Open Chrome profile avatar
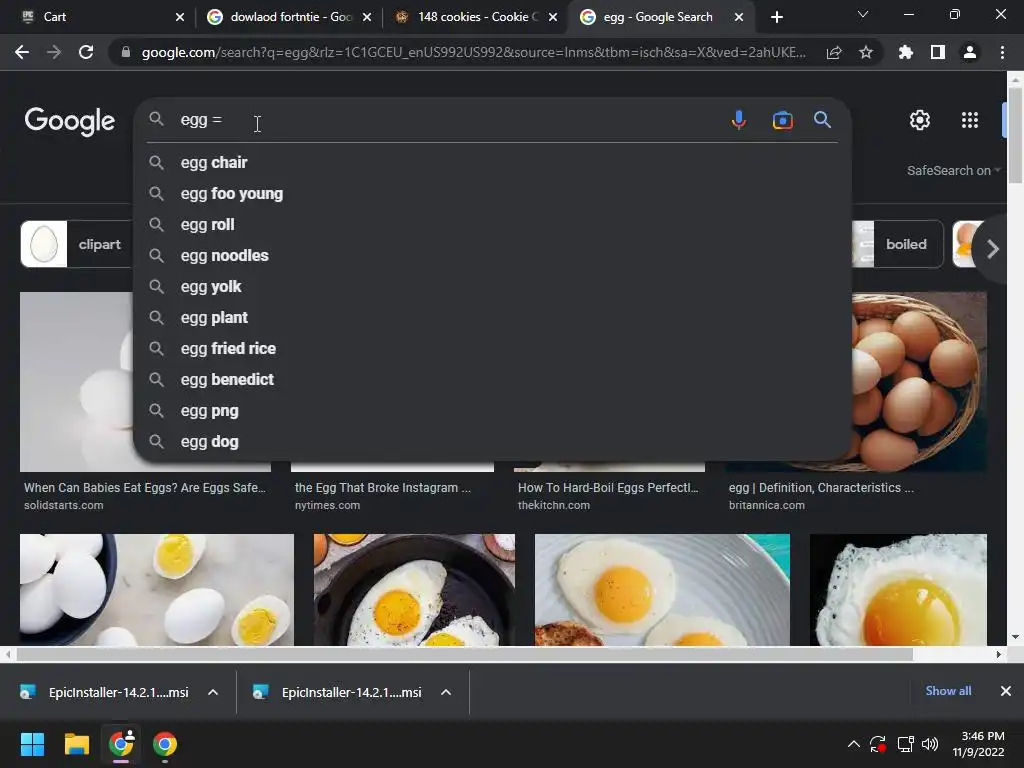 (970, 52)
